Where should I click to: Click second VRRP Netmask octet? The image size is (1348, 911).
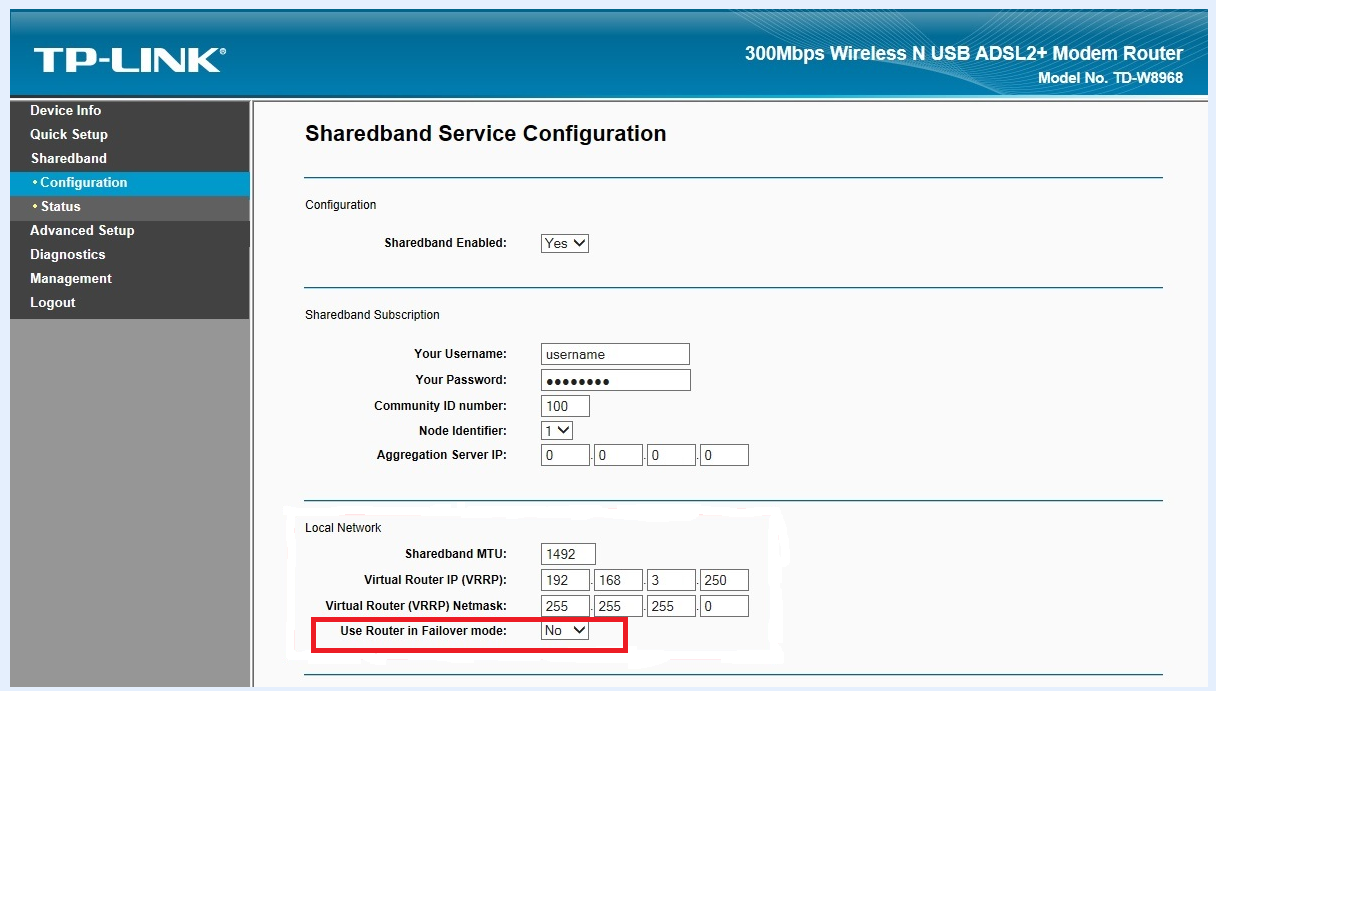point(618,606)
